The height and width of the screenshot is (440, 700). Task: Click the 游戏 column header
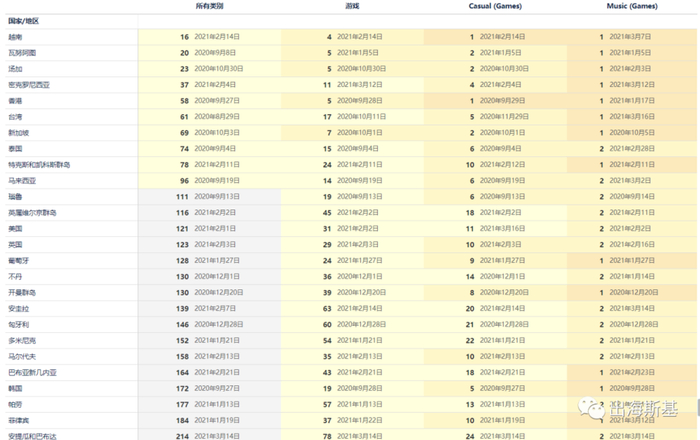coord(352,6)
